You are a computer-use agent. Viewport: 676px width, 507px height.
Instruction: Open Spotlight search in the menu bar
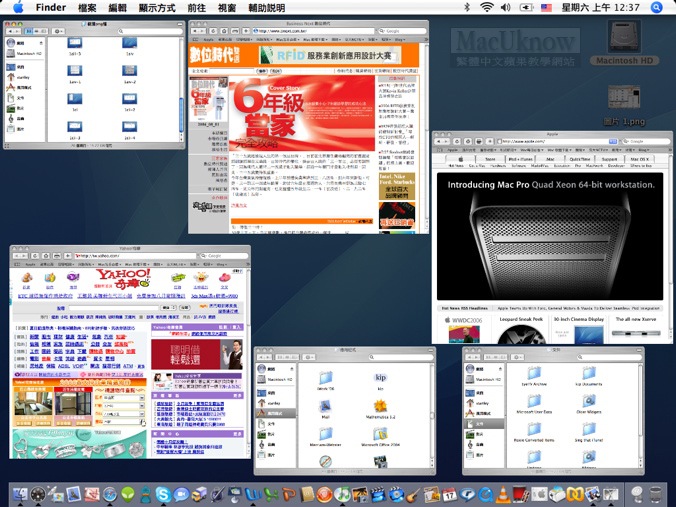(656, 7)
